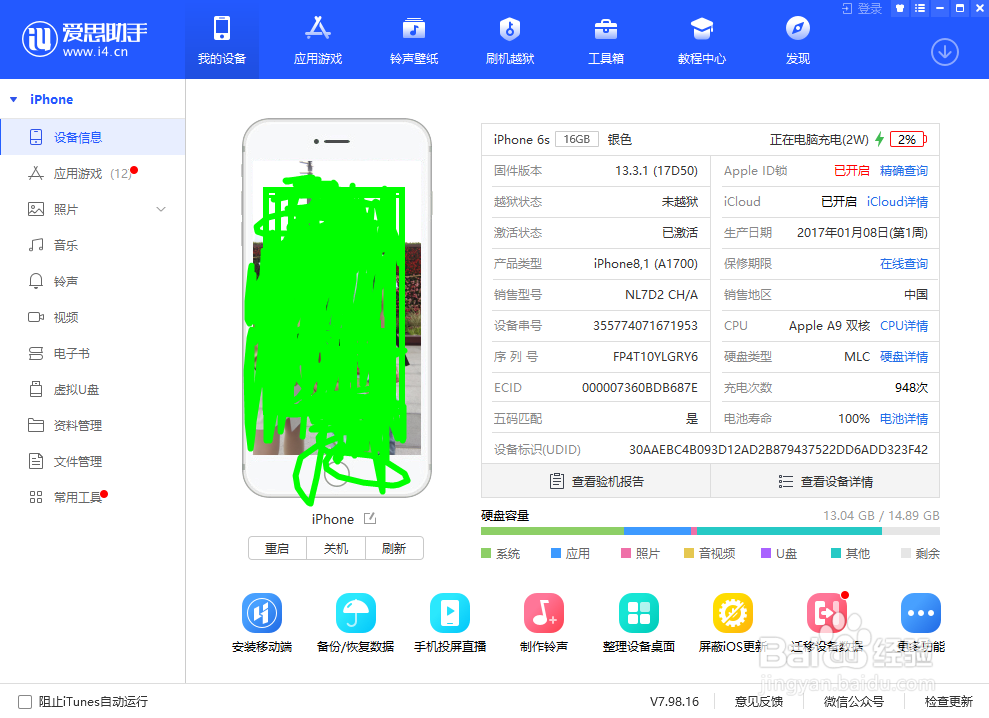Select 虚拟U盘 in the sidebar
Screen dimensions: 989x718
coord(93,389)
